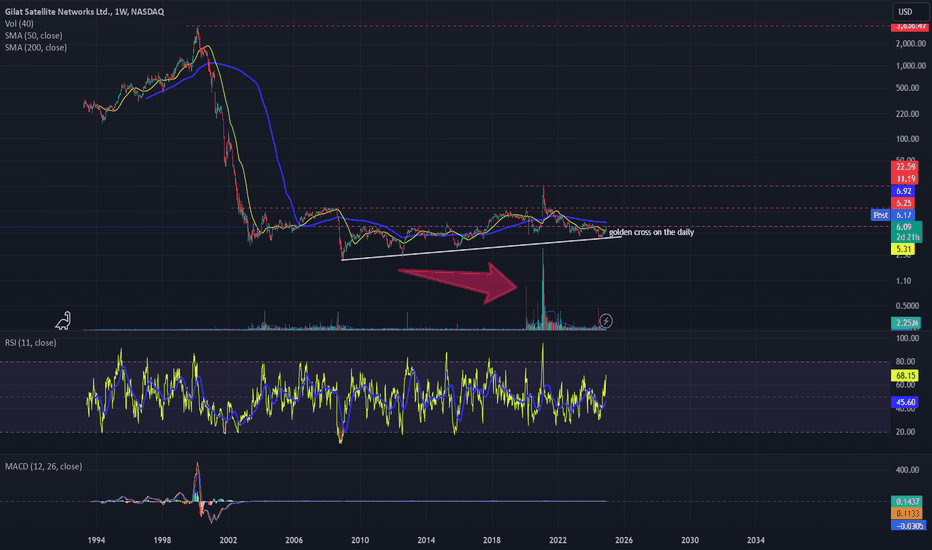Image resolution: width=932 pixels, height=550 pixels.
Task: Click the 80.00 RSI axis label
Action: click(905, 362)
